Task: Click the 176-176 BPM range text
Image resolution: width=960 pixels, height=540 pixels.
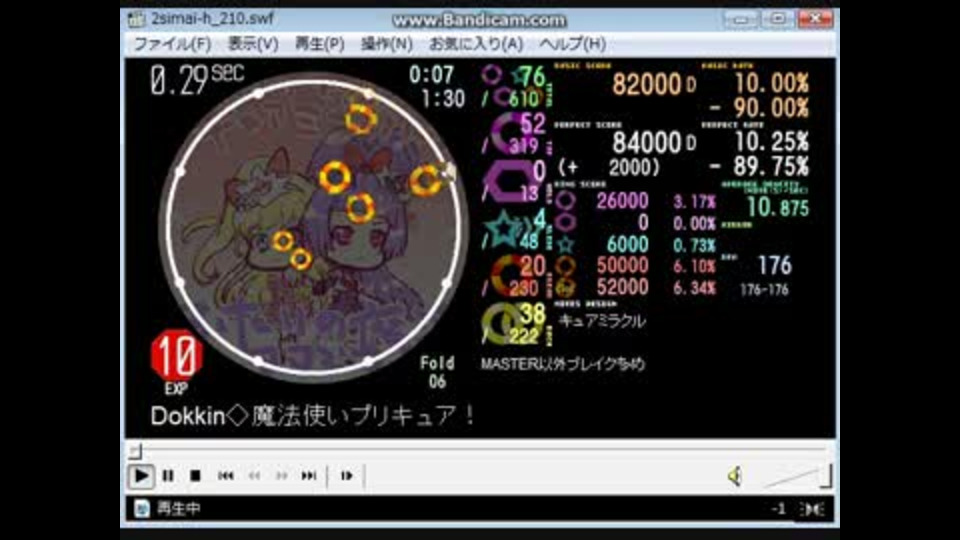Action: pyautogui.click(x=764, y=290)
